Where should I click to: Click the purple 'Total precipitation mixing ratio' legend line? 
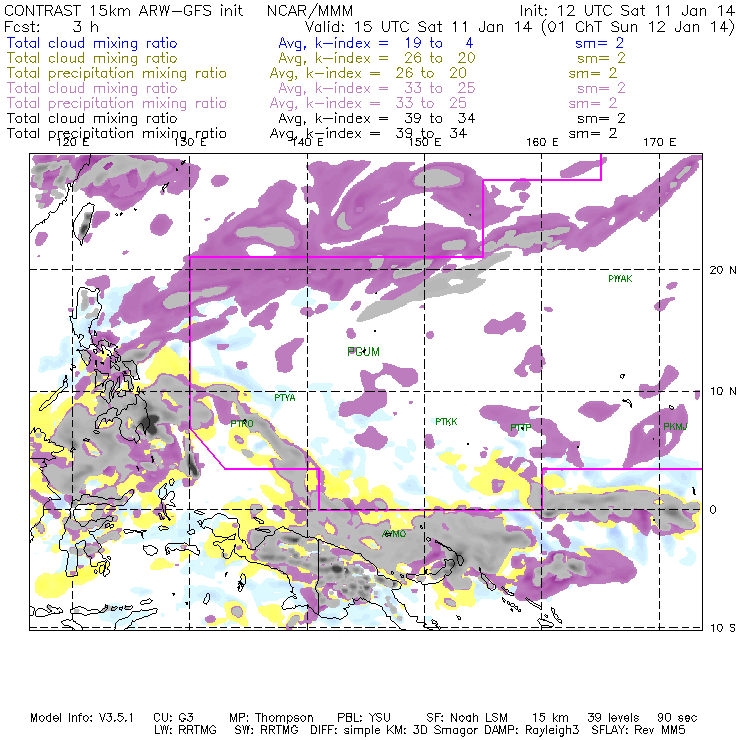117,103
